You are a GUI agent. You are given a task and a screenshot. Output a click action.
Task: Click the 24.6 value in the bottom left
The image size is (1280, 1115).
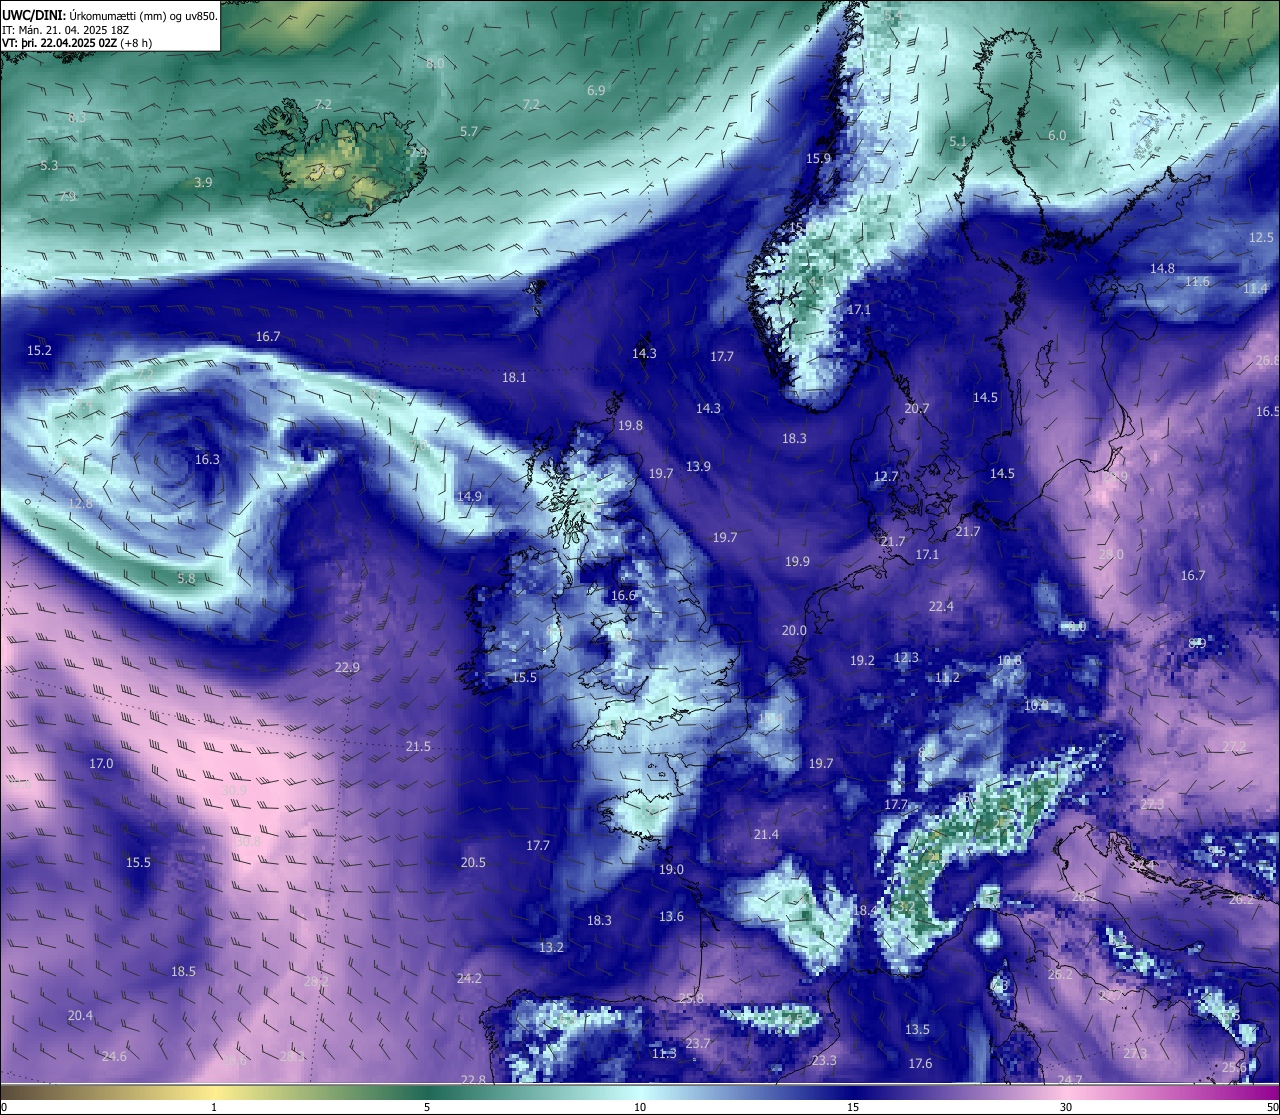(114, 1057)
